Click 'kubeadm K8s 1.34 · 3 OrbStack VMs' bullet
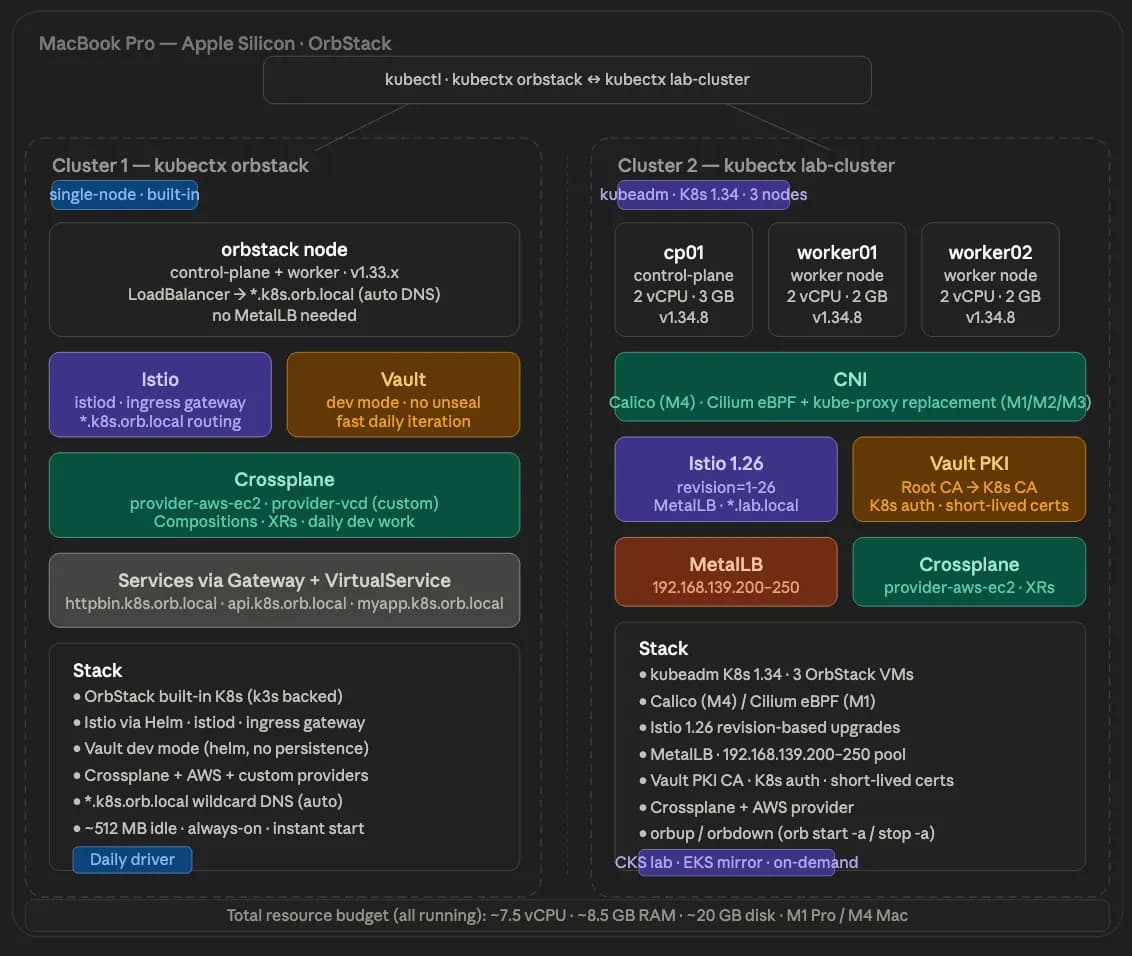1132x956 pixels. 776,674
